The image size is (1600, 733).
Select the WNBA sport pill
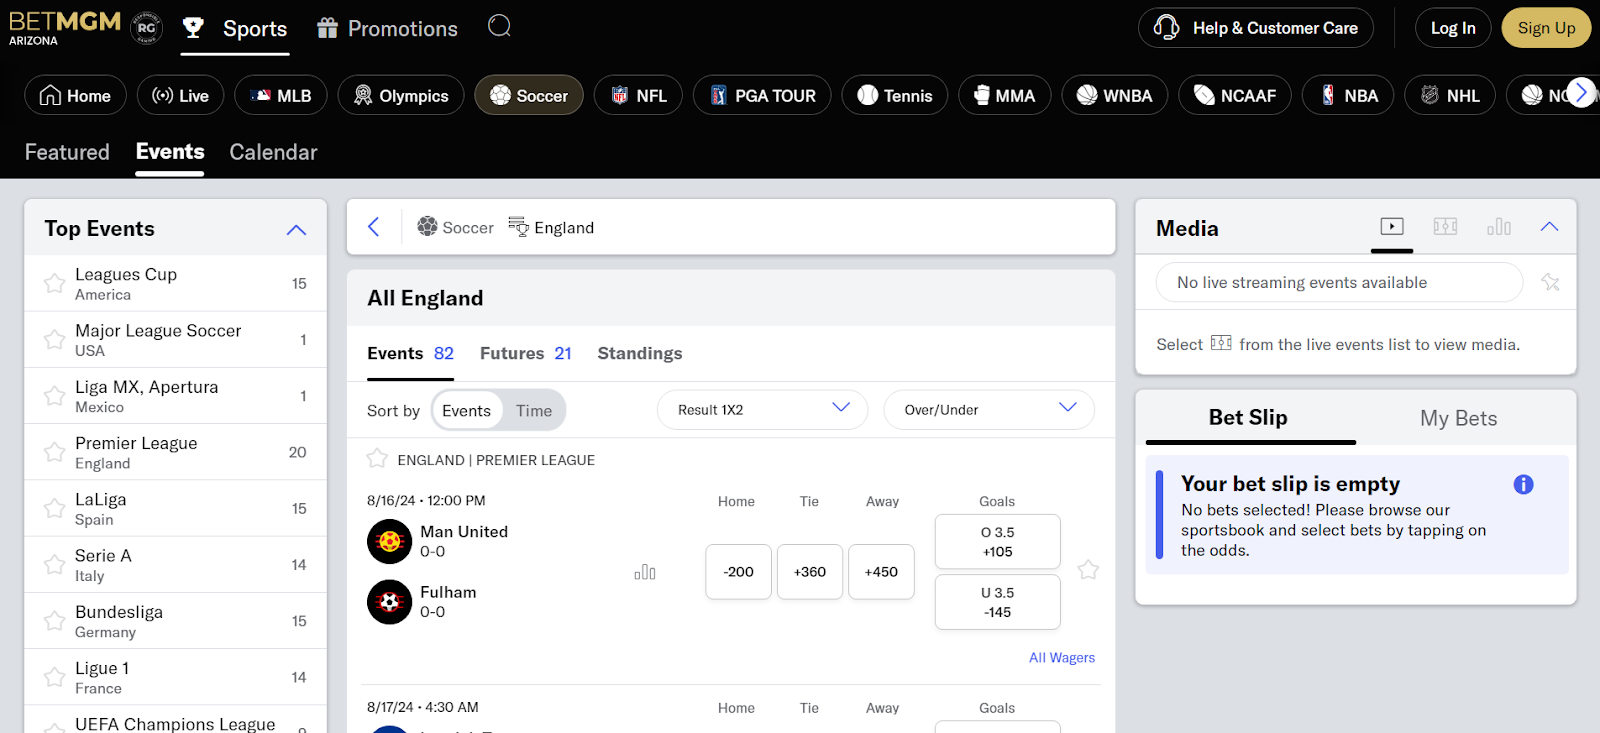tap(1115, 96)
